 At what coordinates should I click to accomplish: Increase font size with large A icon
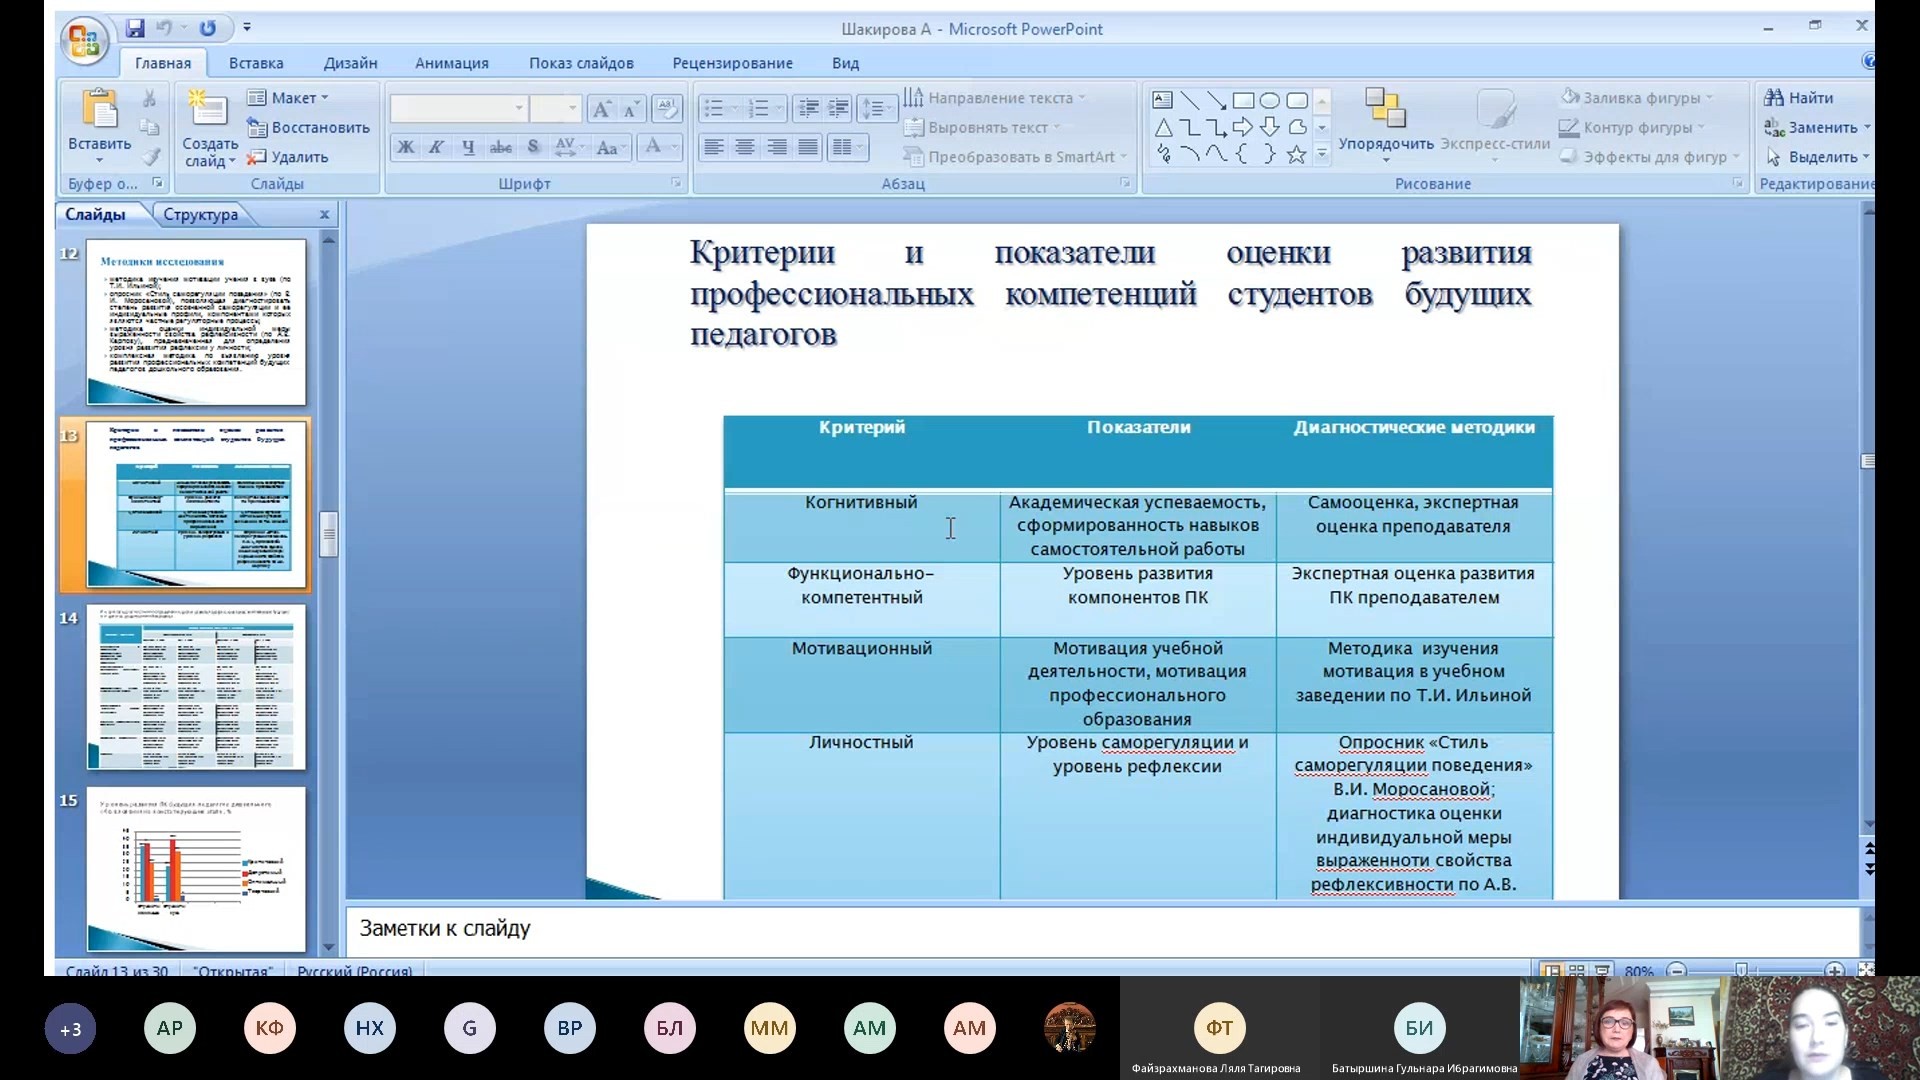pos(601,108)
